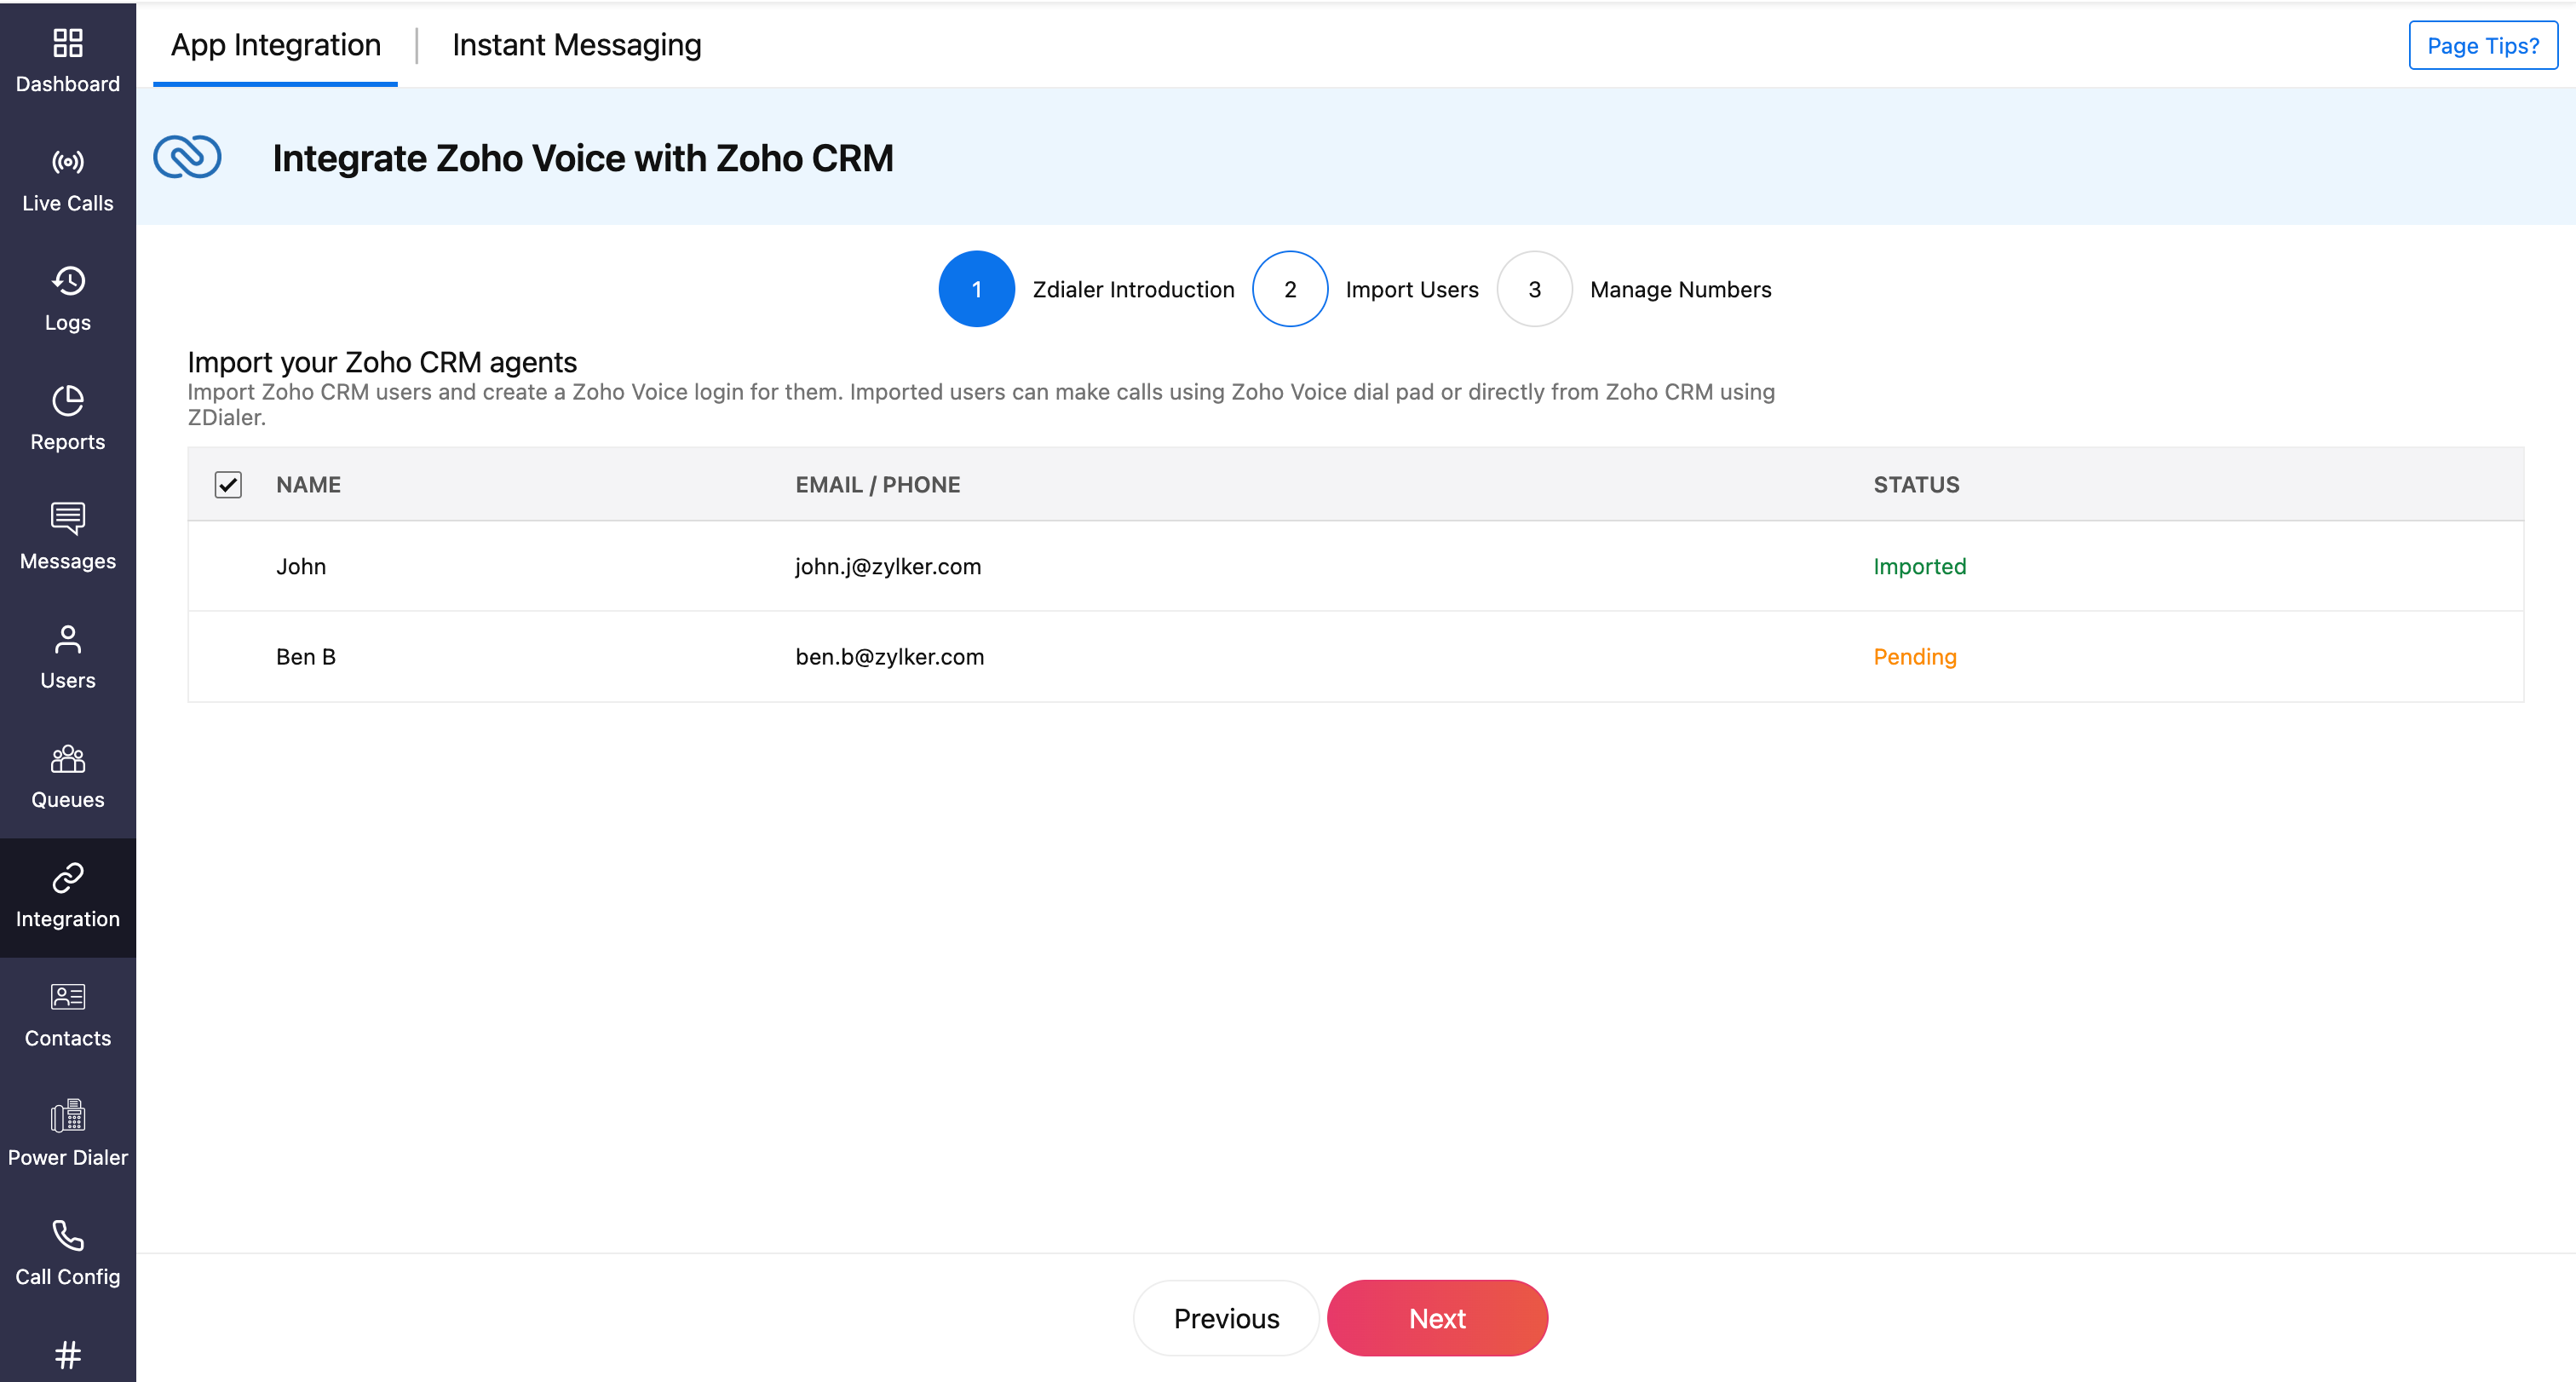Screen dimensions: 2576x1382
Task: Jump to step 2 Import Users
Action: point(1290,289)
